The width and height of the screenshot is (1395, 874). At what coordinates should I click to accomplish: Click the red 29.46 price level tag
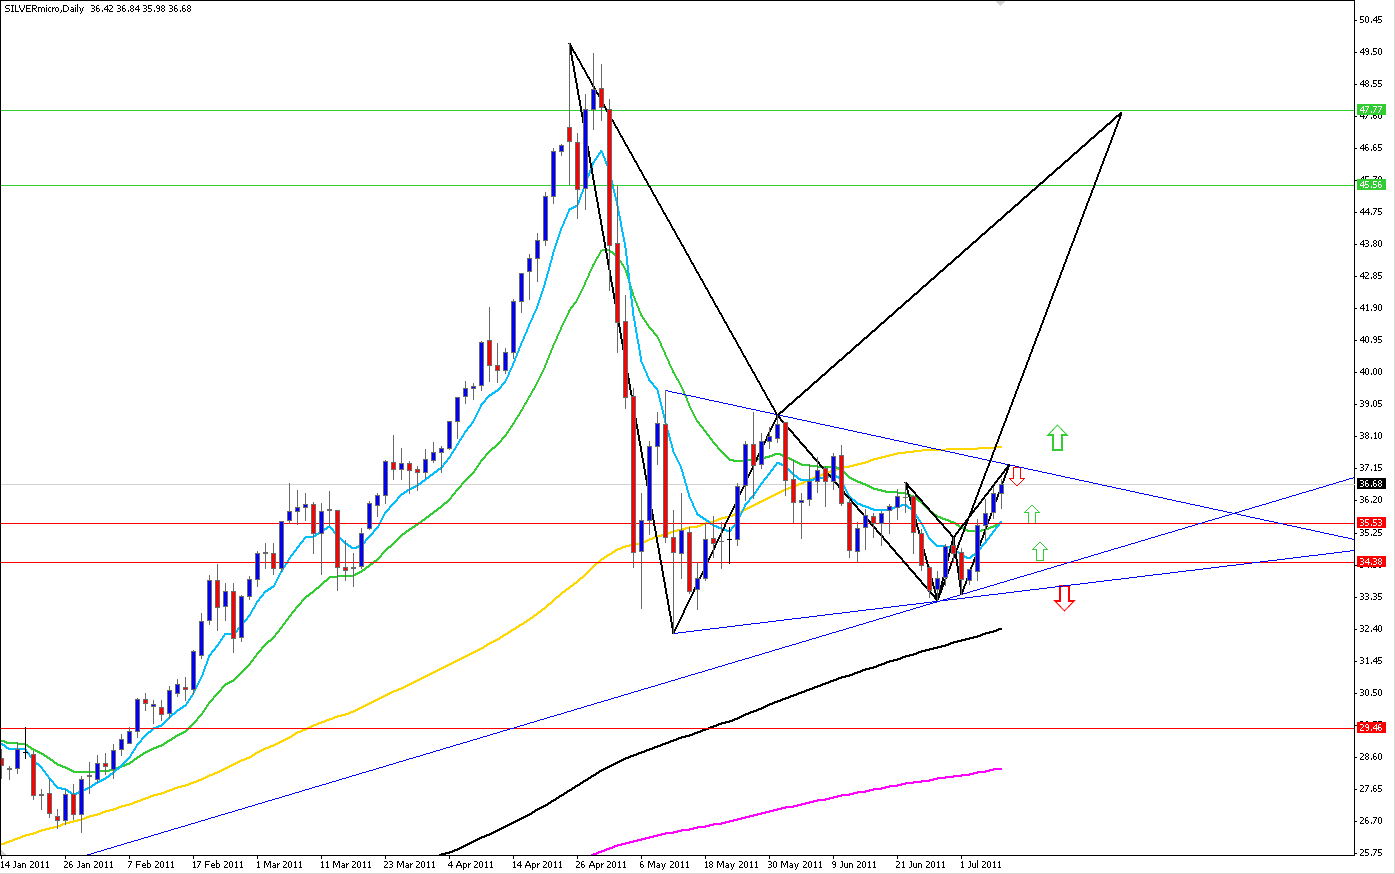(1371, 727)
